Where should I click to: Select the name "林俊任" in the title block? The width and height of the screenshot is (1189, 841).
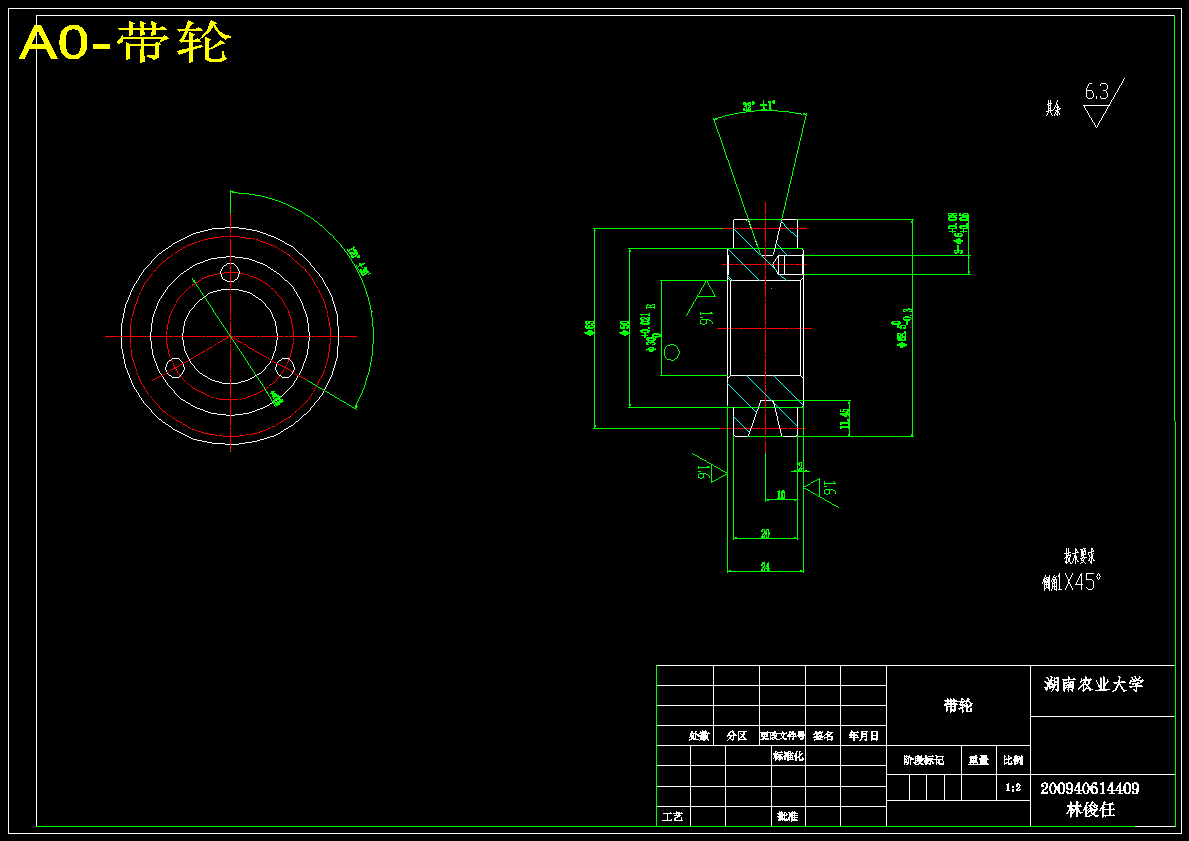(1090, 809)
